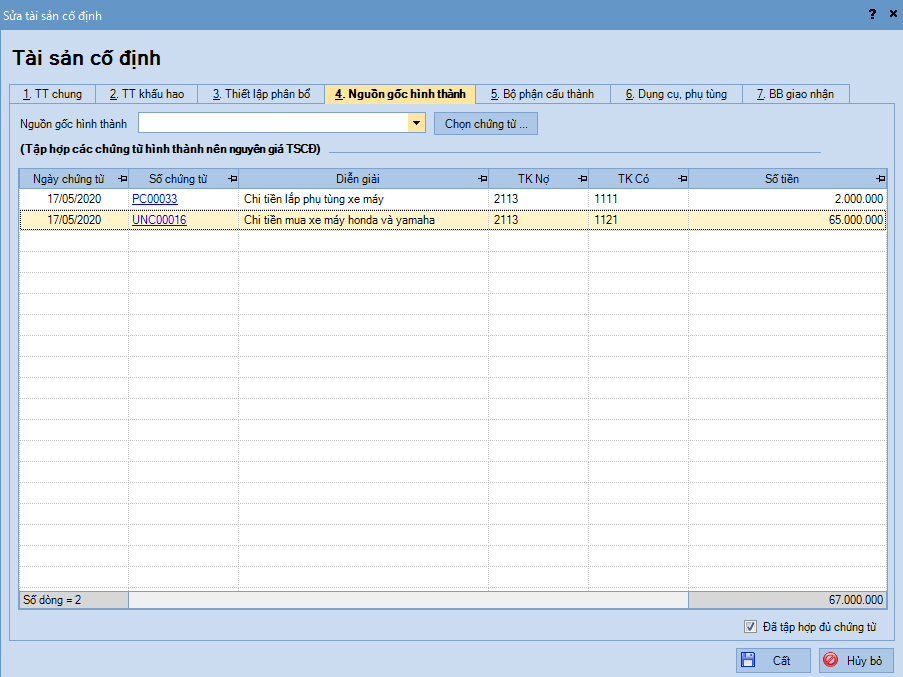Cancel with the Hủy bỏ button
903x677 pixels.
point(856,660)
